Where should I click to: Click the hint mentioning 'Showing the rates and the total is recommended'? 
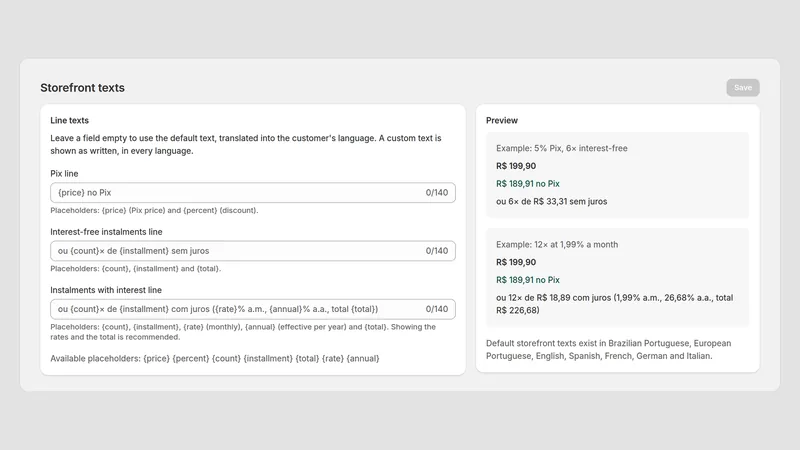(243, 332)
